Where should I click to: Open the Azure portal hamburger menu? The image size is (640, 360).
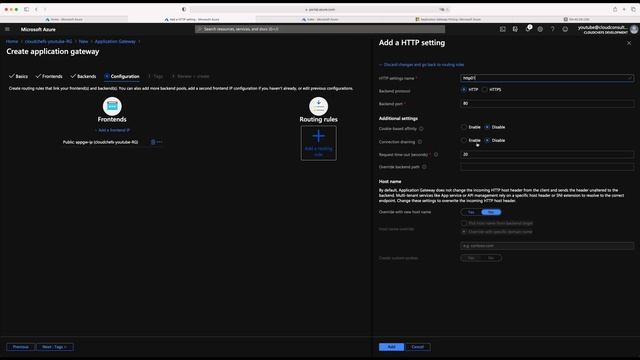(7, 29)
